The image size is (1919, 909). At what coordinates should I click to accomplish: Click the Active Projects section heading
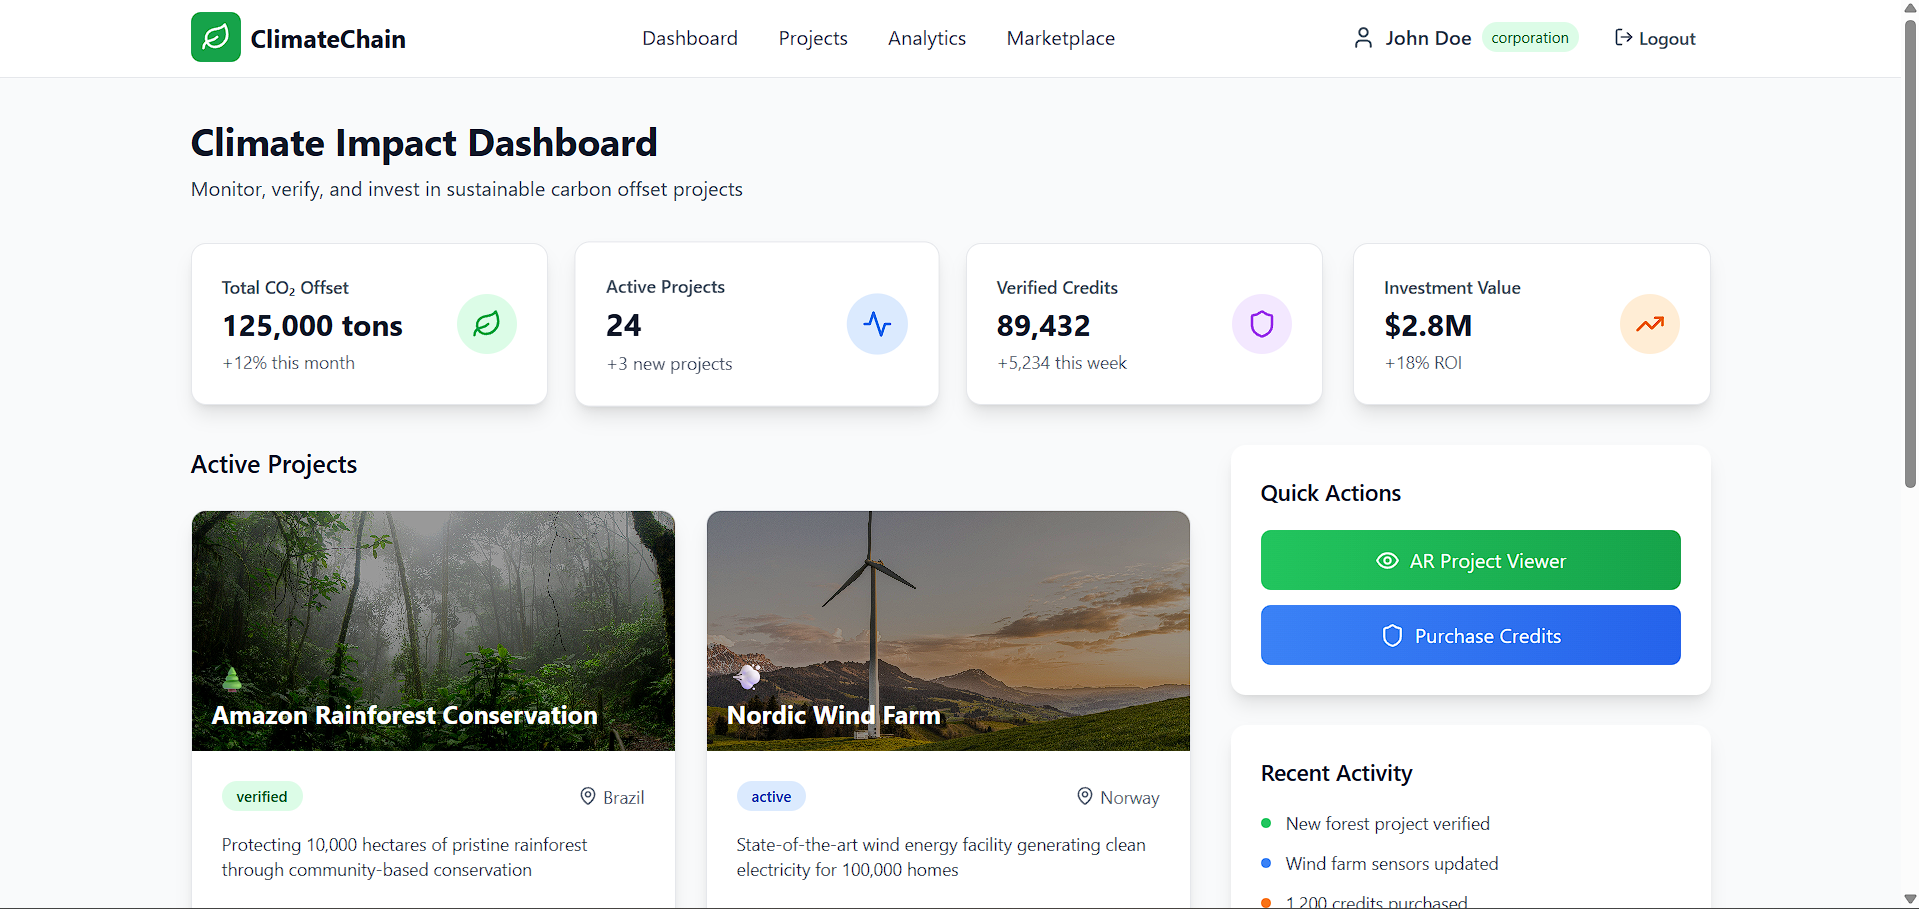click(274, 464)
